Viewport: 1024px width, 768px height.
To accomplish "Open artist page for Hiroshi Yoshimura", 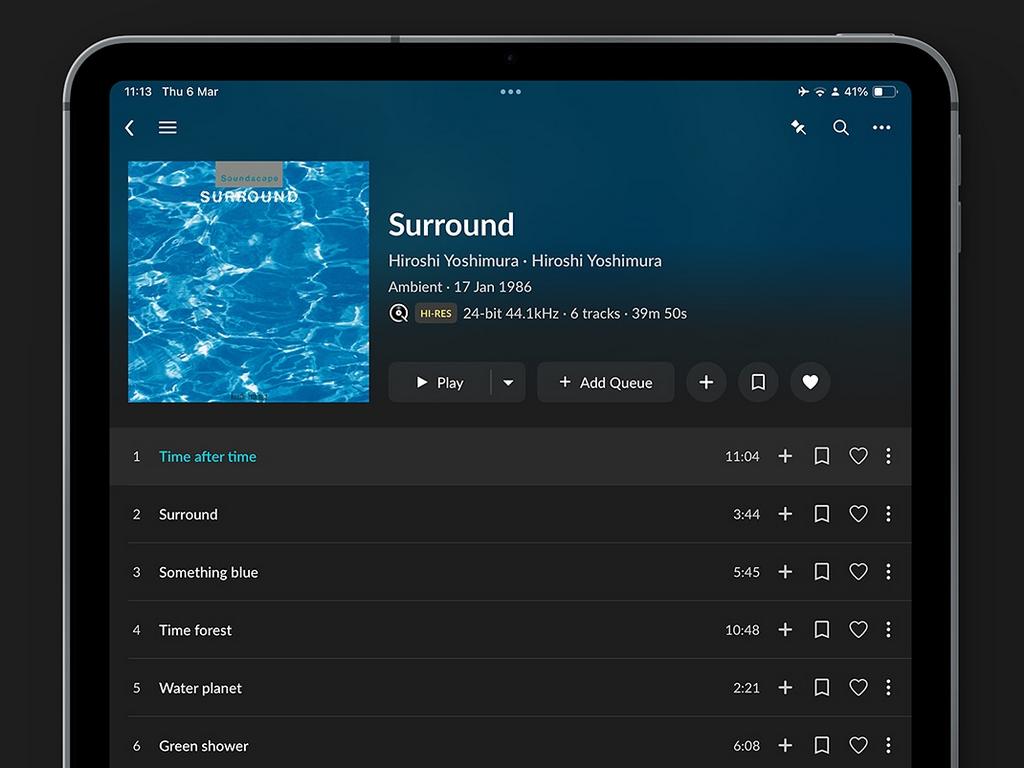I will 451,260.
